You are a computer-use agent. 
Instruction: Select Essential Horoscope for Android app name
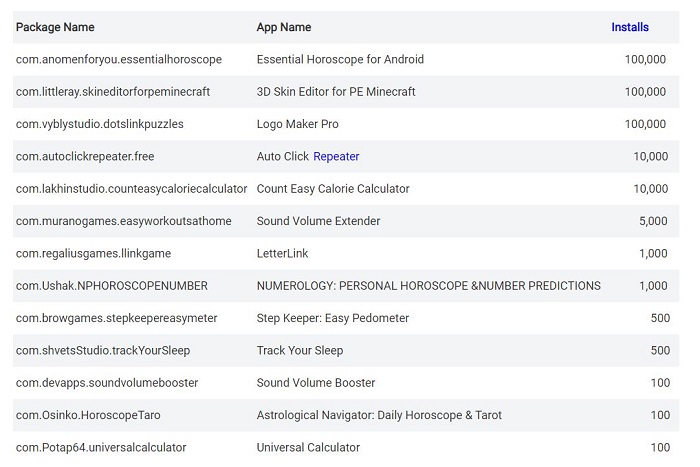[x=340, y=59]
